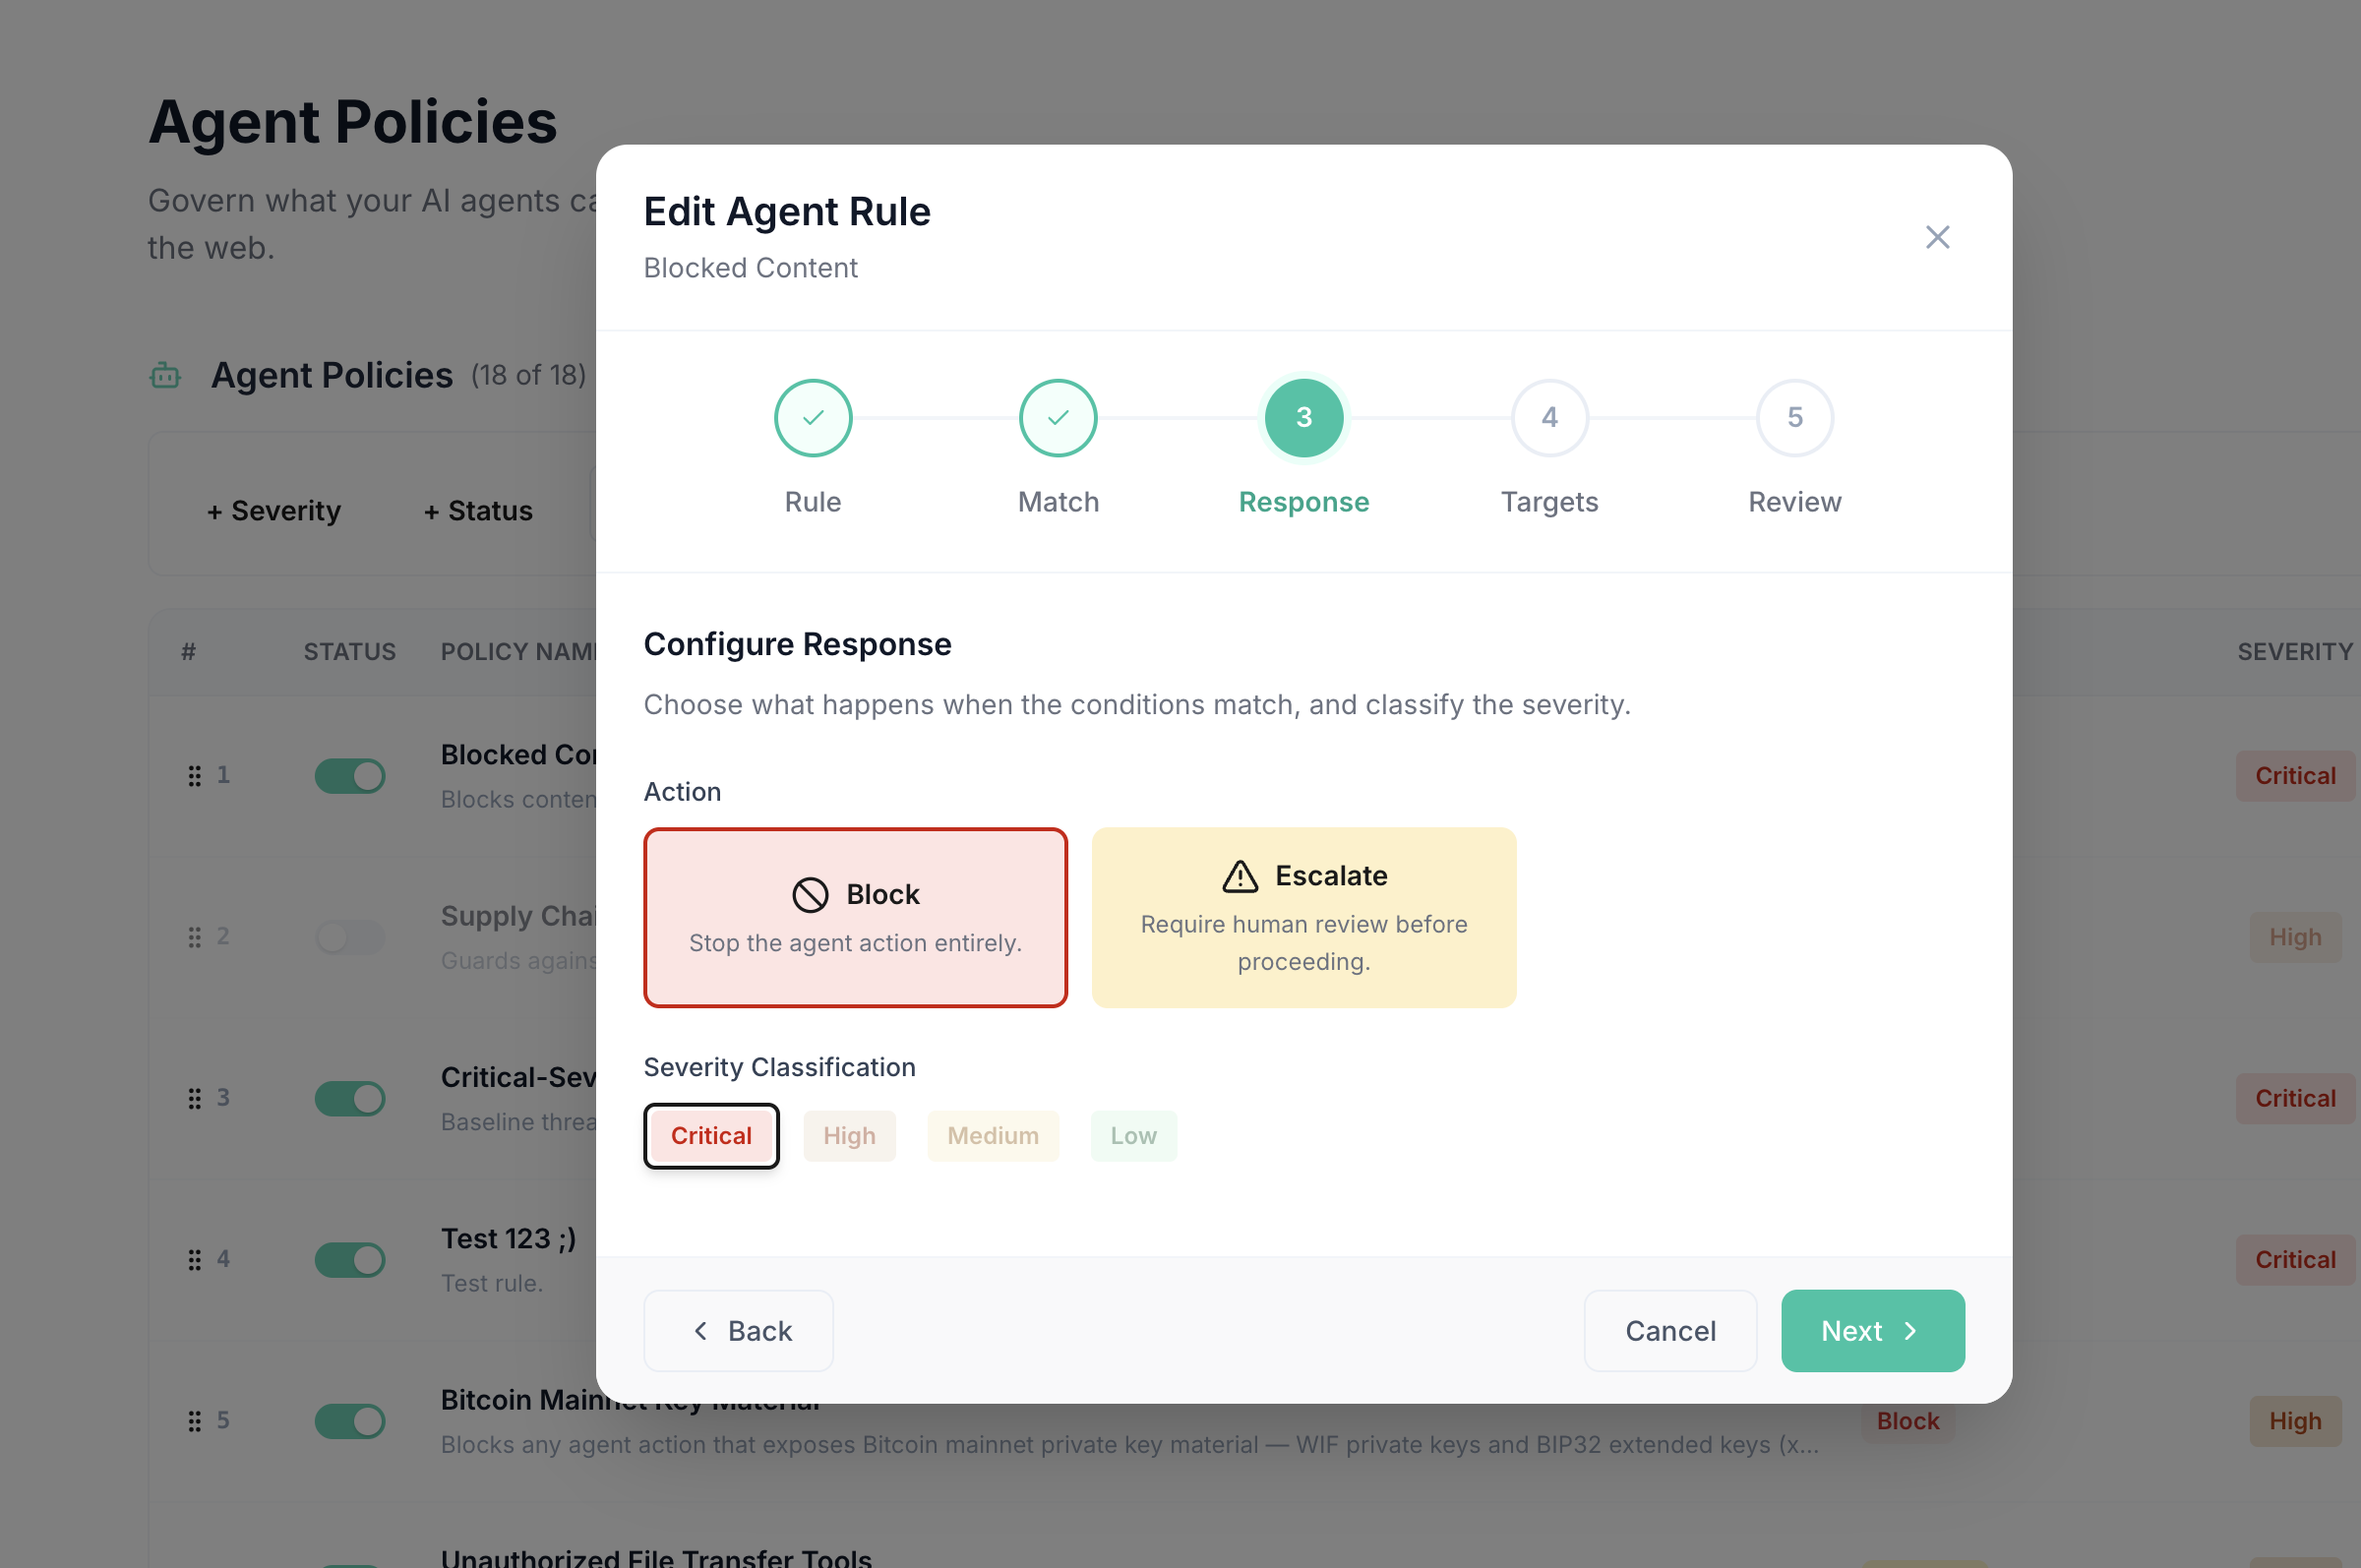Set severity classification to Critical

tap(711, 1136)
